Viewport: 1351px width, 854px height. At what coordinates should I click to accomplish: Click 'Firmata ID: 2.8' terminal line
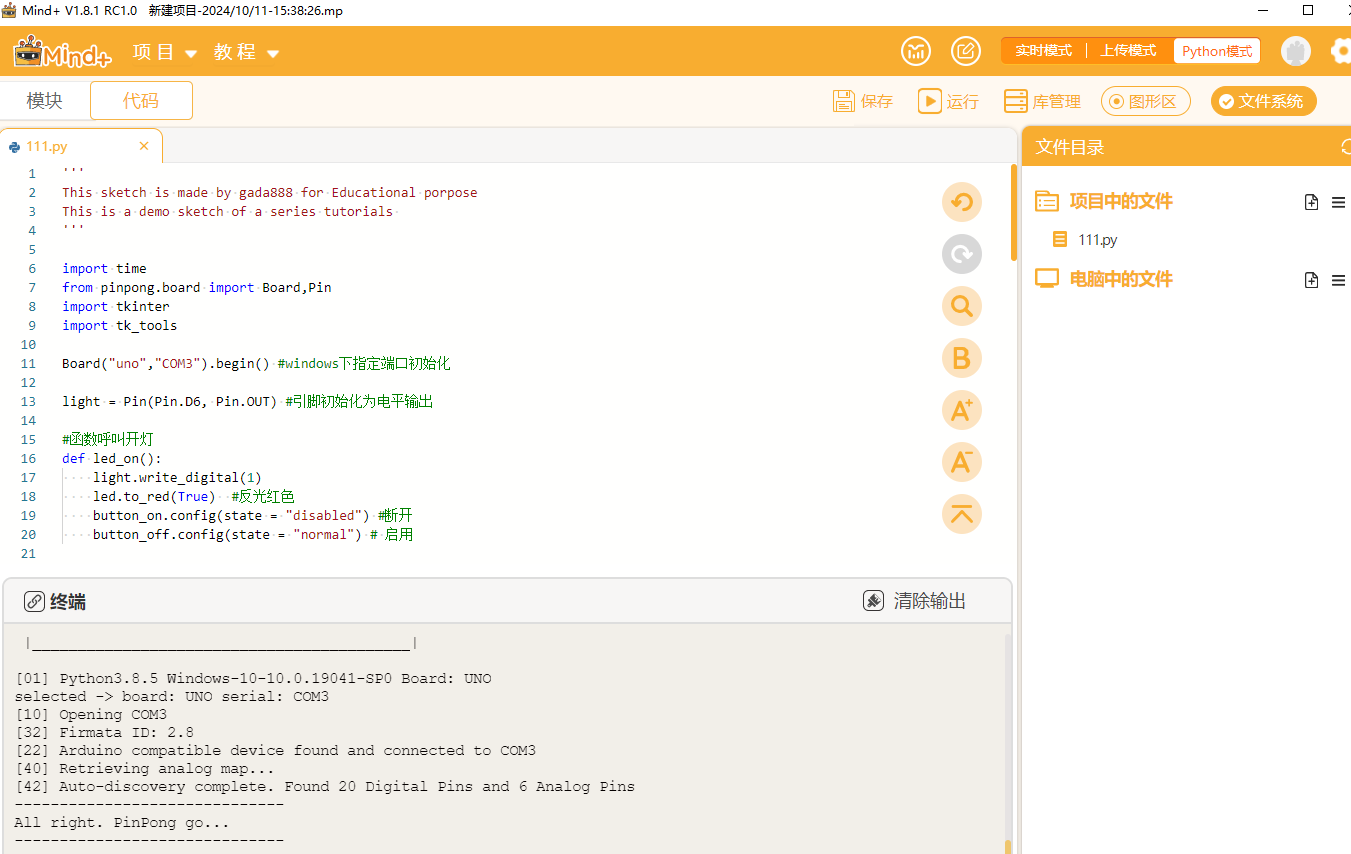click(105, 733)
